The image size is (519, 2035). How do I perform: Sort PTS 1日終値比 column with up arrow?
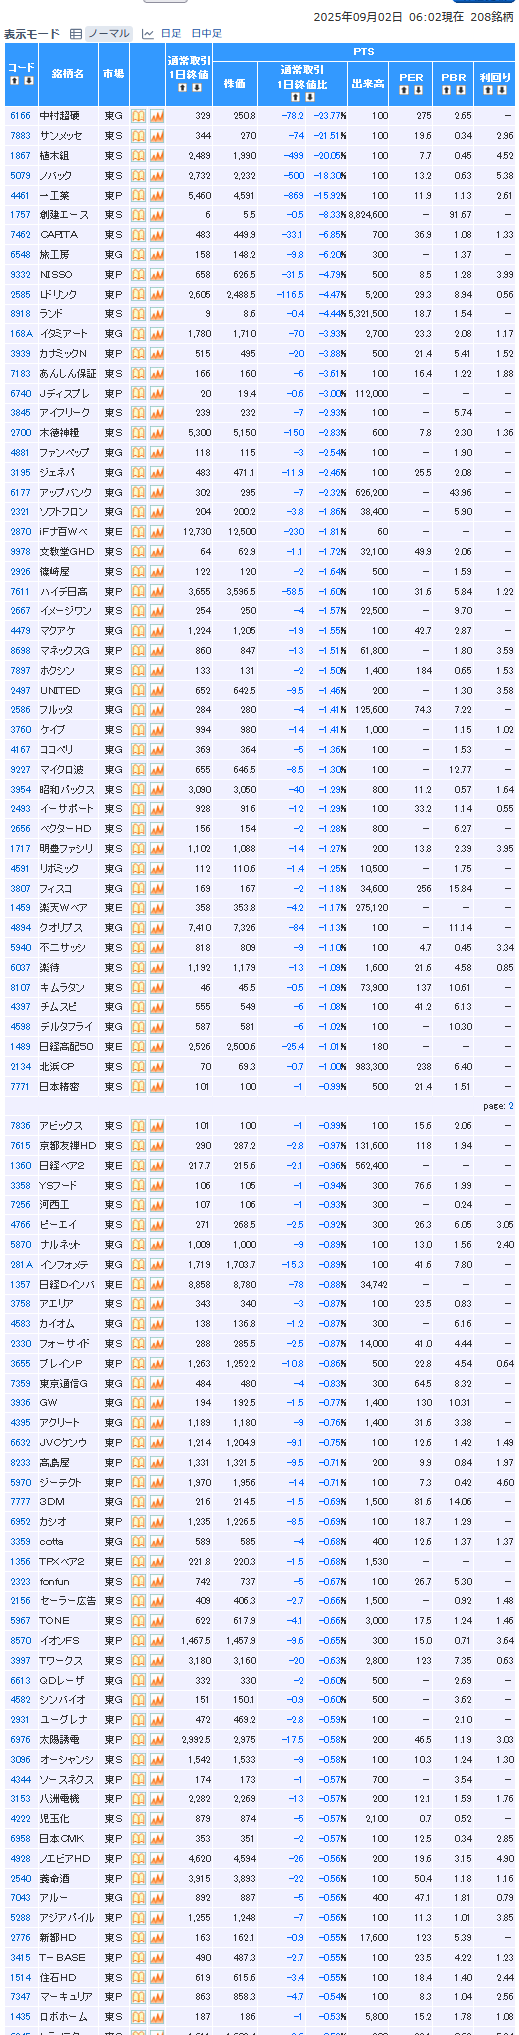coord(297,98)
